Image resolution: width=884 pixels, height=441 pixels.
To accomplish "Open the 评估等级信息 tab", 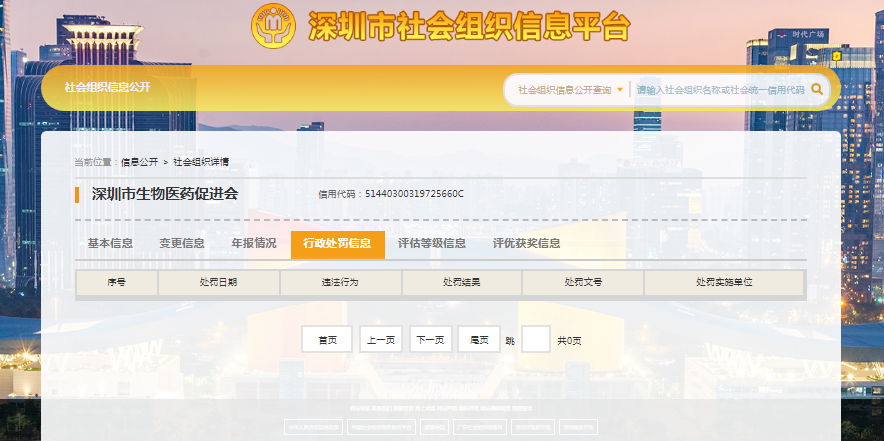I will point(432,243).
